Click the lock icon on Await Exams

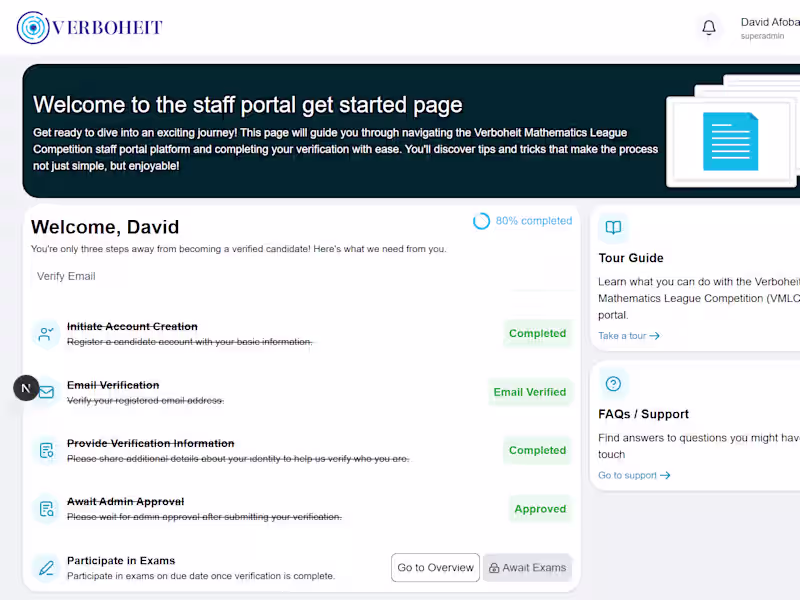(495, 567)
